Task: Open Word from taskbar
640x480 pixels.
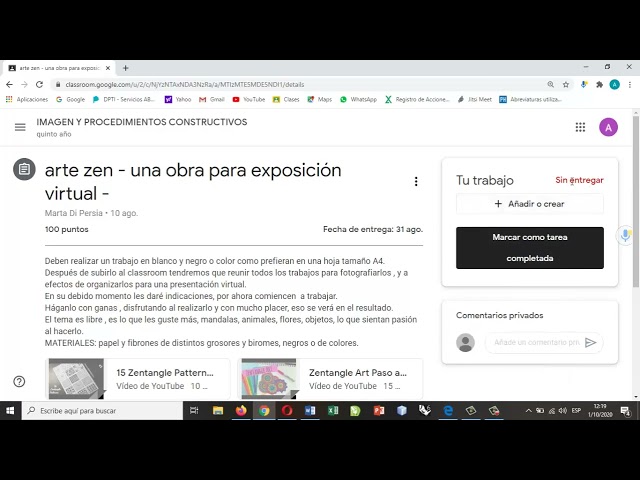Action: 310,411
